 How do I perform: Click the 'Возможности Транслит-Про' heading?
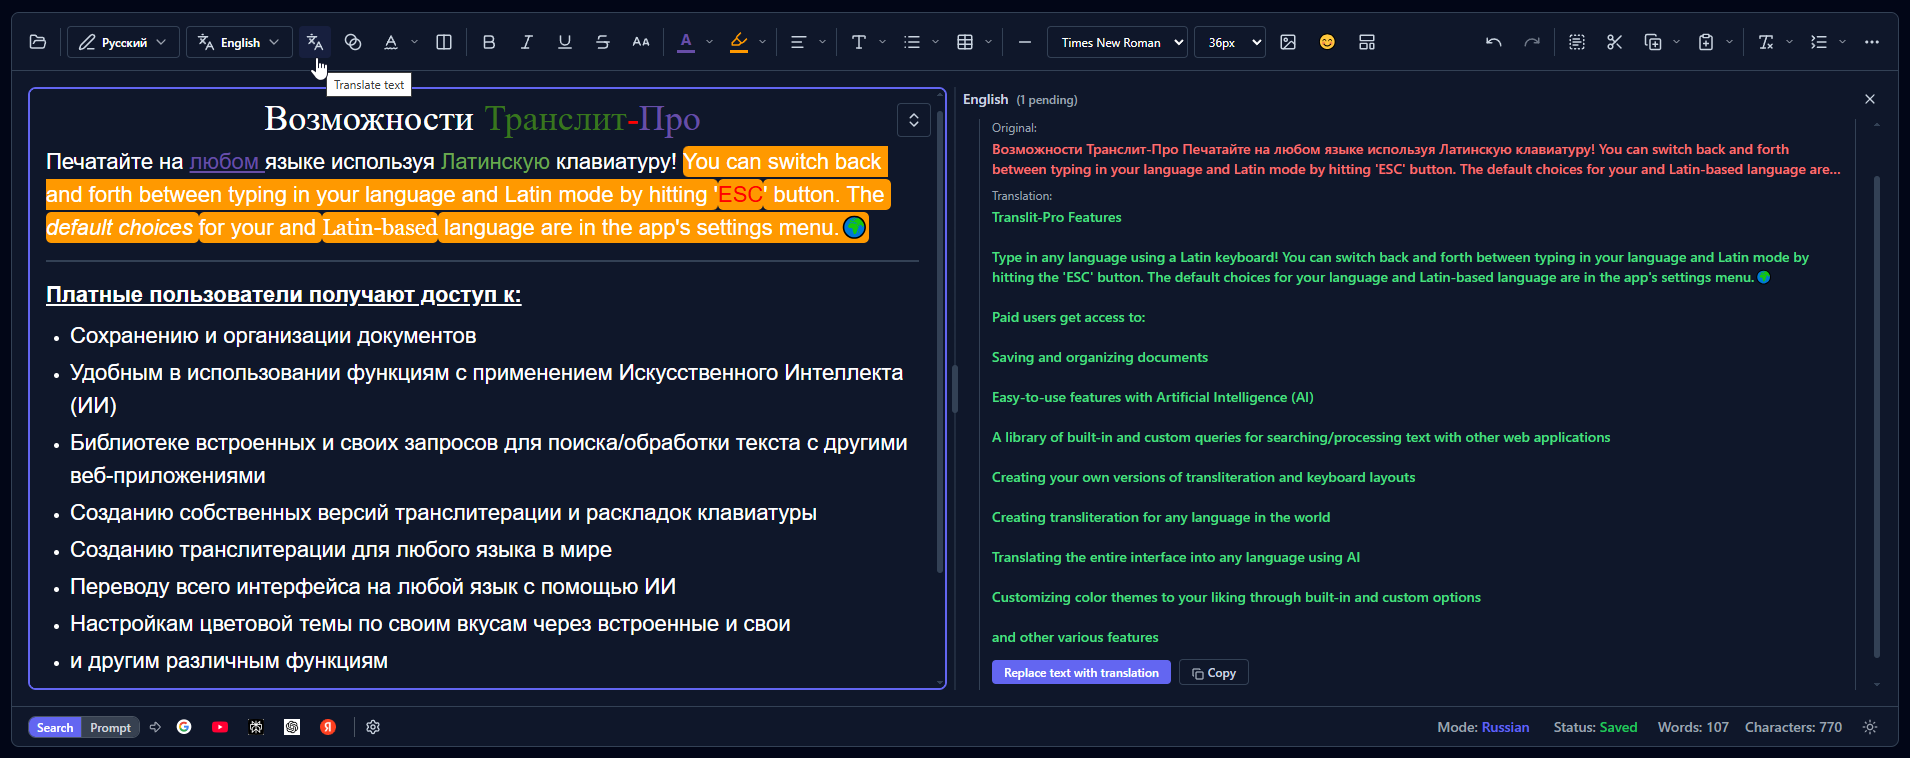tap(482, 119)
